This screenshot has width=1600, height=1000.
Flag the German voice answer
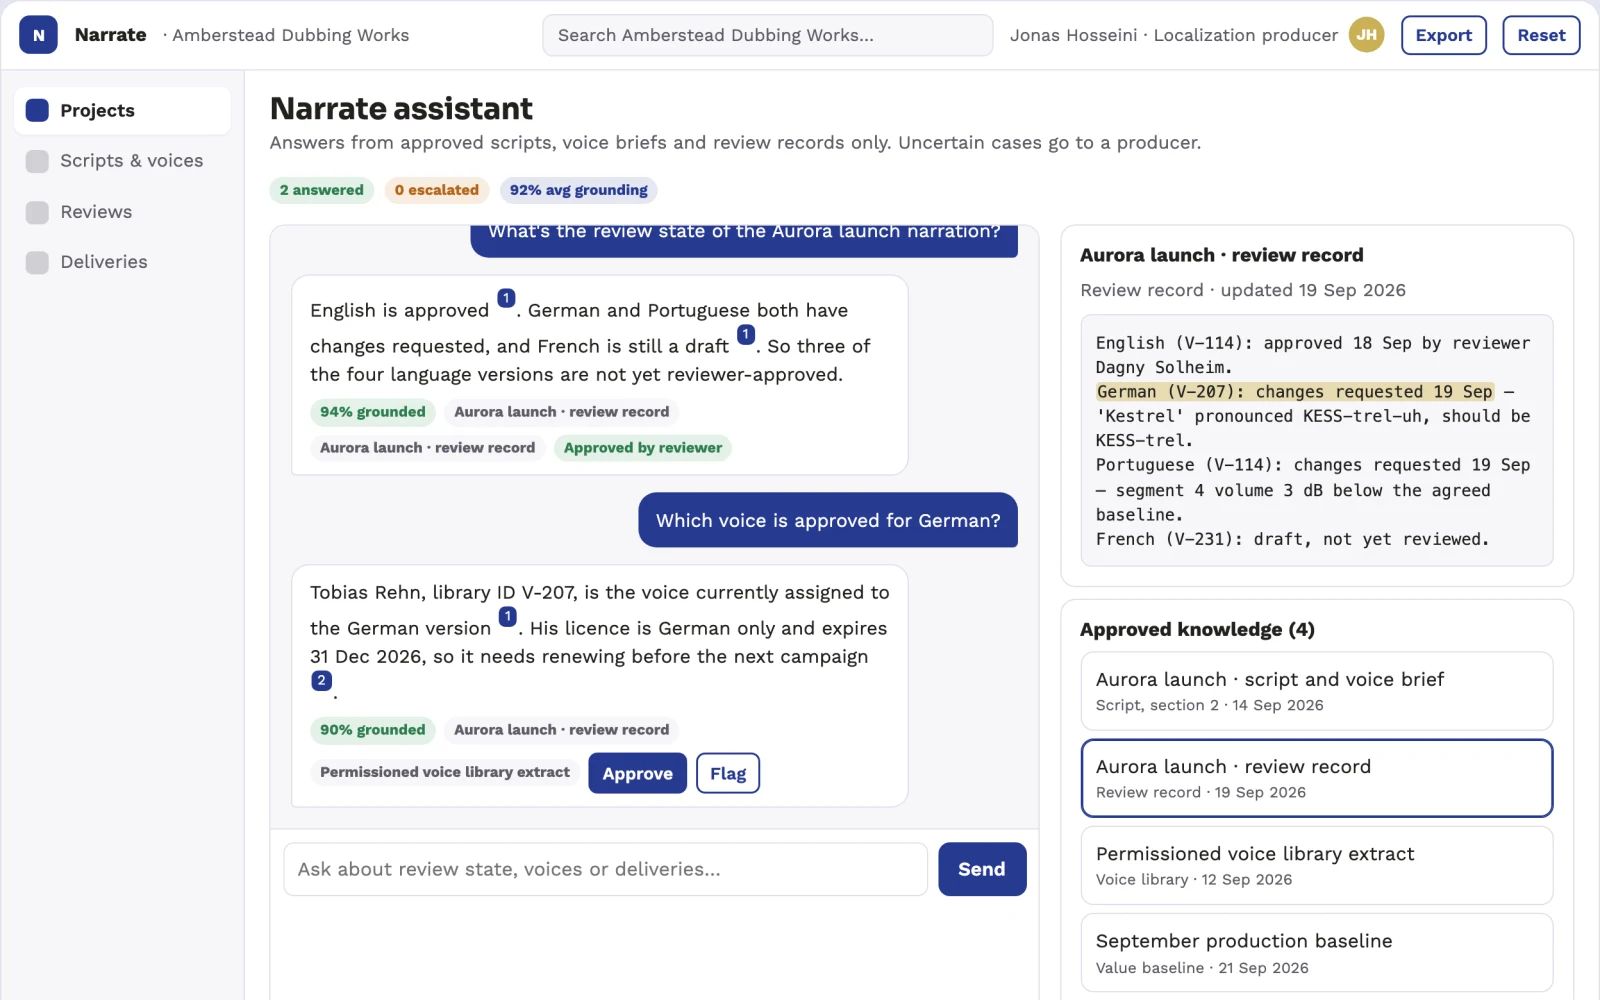(728, 773)
